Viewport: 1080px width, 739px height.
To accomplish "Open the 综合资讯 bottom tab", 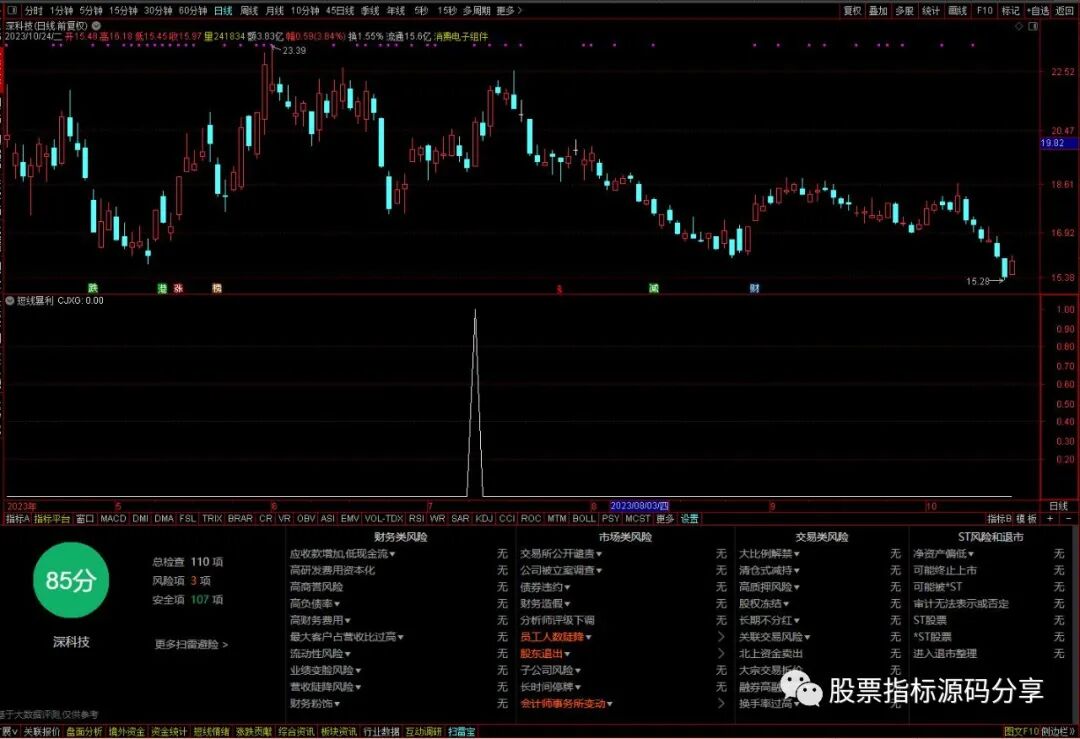I will (297, 731).
